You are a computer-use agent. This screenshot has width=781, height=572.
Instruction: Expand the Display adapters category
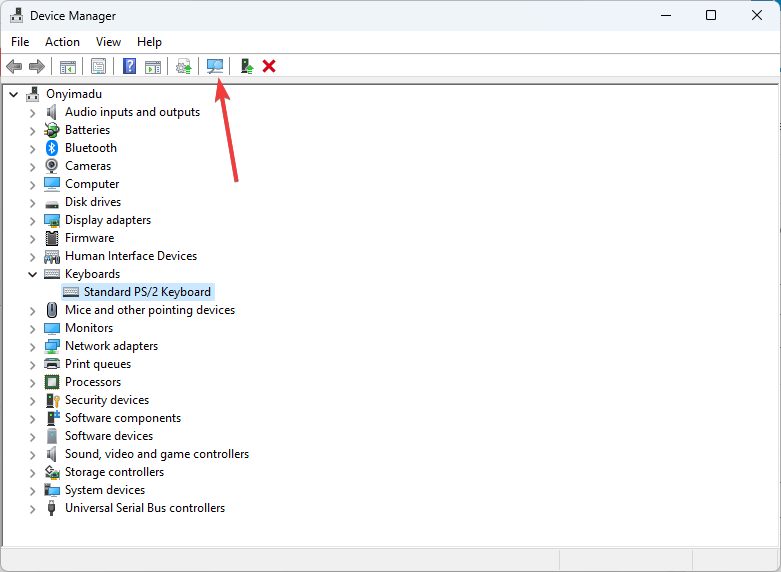[32, 221]
